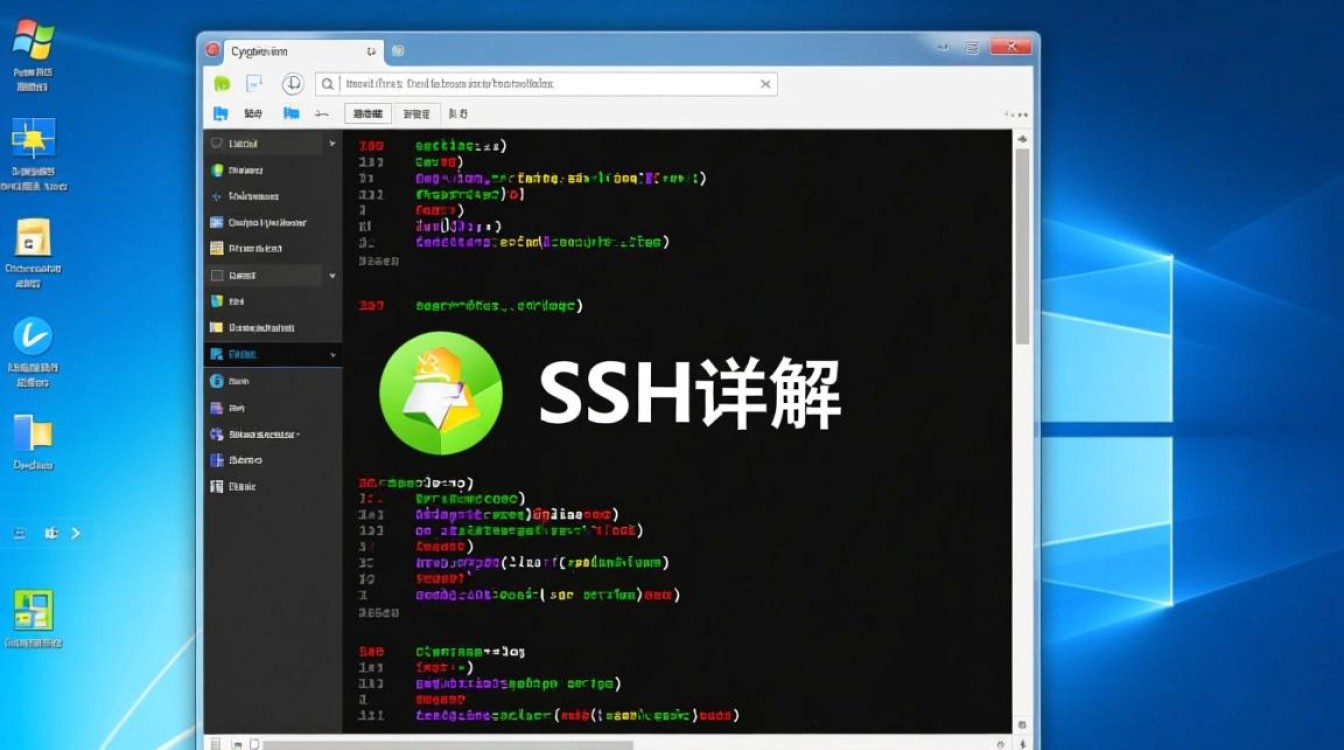
Task: Click the download icon beside the search bar
Action: tap(292, 84)
